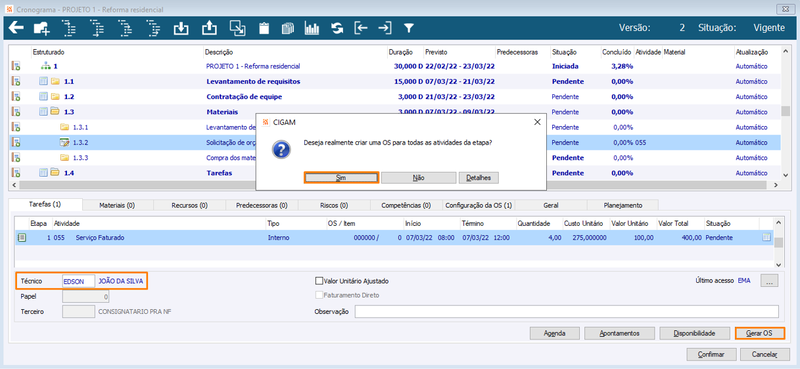Click the clipboard paste toolbar icon
Viewport: 800px width, 369px height.
click(x=263, y=28)
